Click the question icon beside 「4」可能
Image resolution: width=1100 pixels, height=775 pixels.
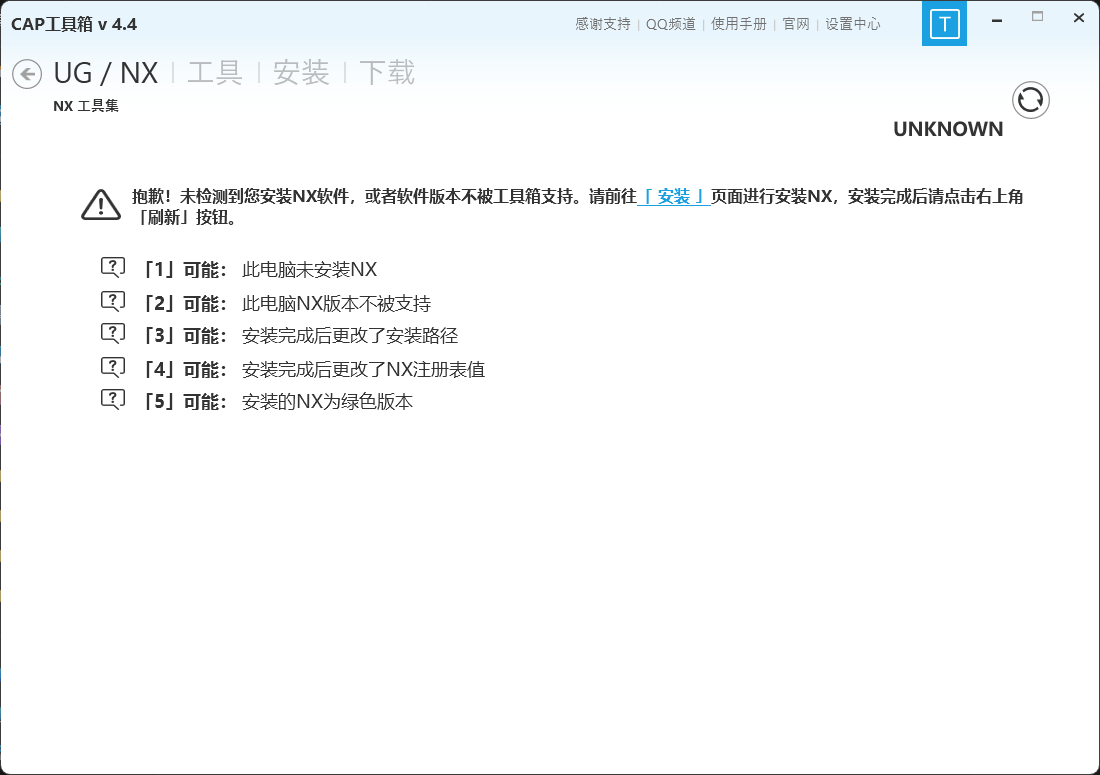point(112,365)
